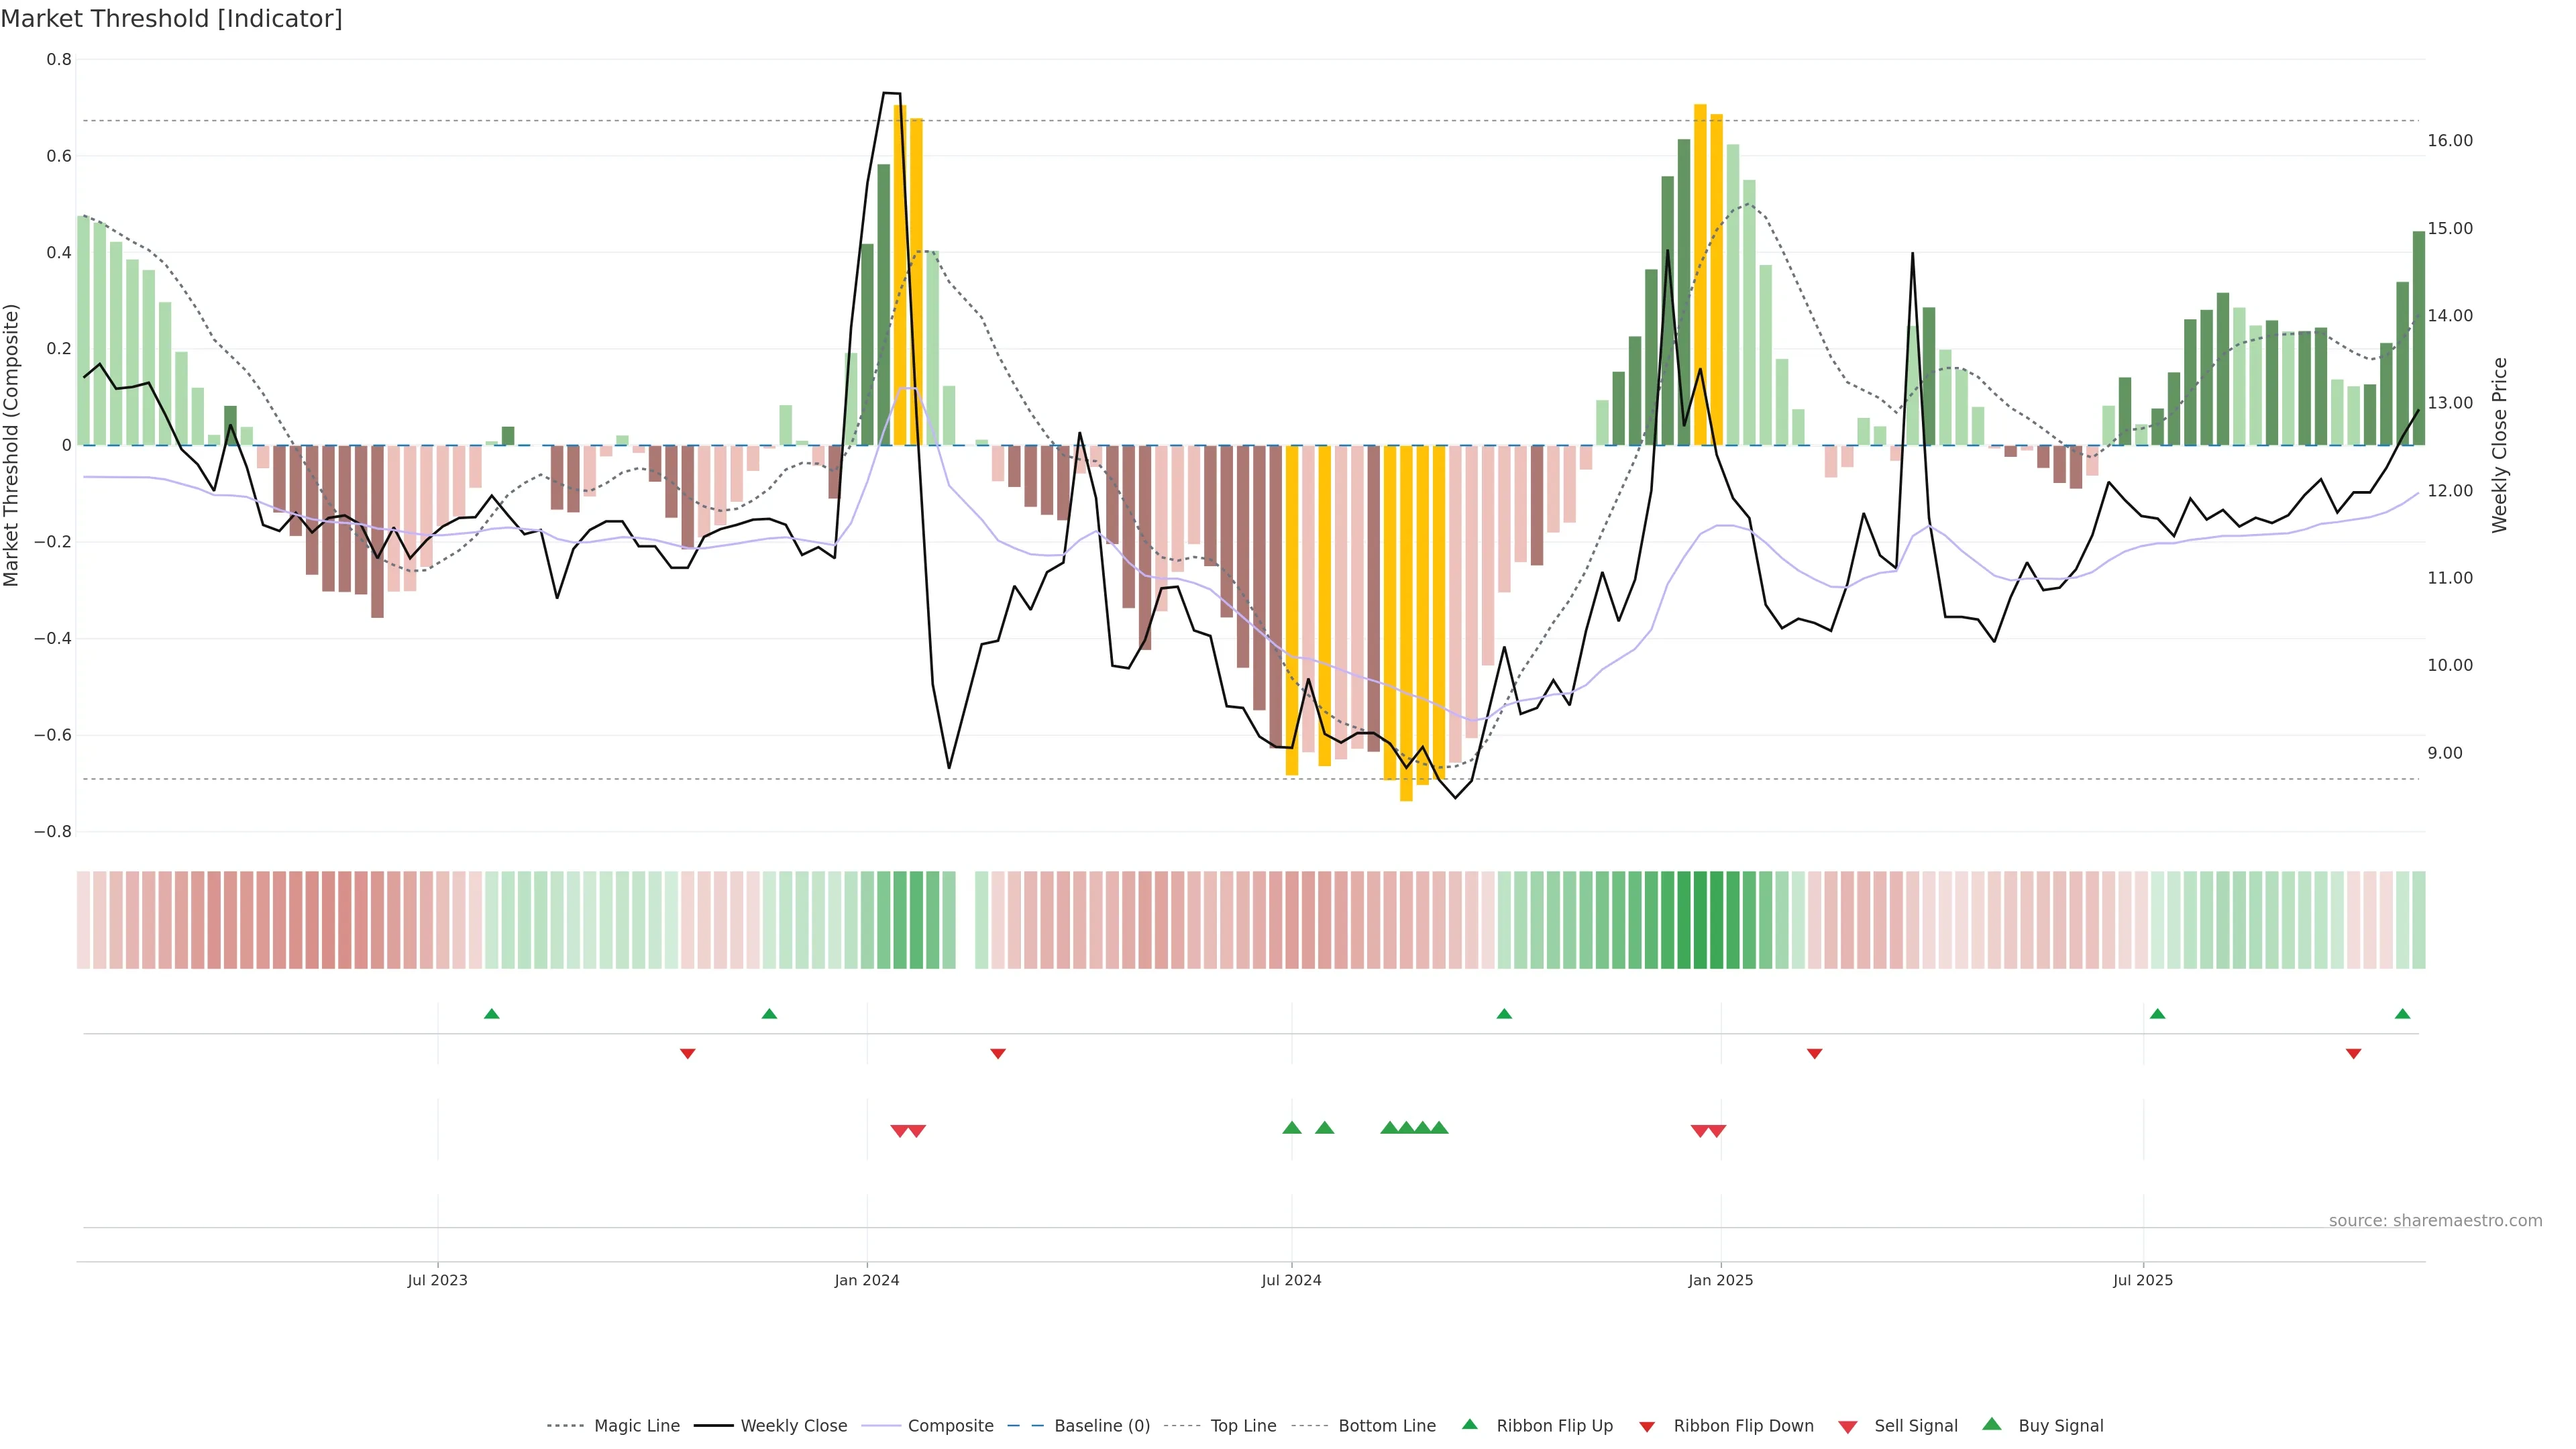Viewport: 2576px width, 1449px height.
Task: Click the source: sharemaestro.com text
Action: click(2435, 1221)
